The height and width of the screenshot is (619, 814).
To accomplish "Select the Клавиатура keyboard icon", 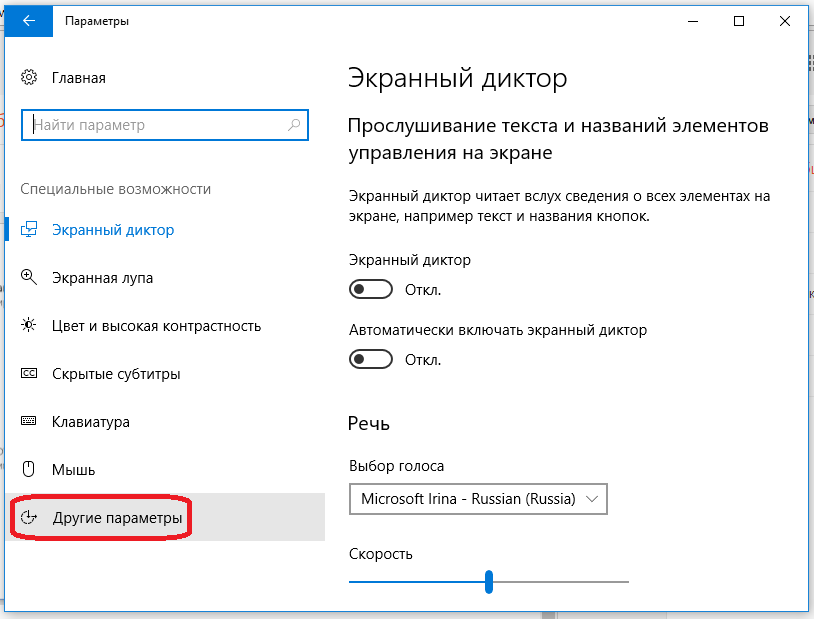I will (x=29, y=421).
